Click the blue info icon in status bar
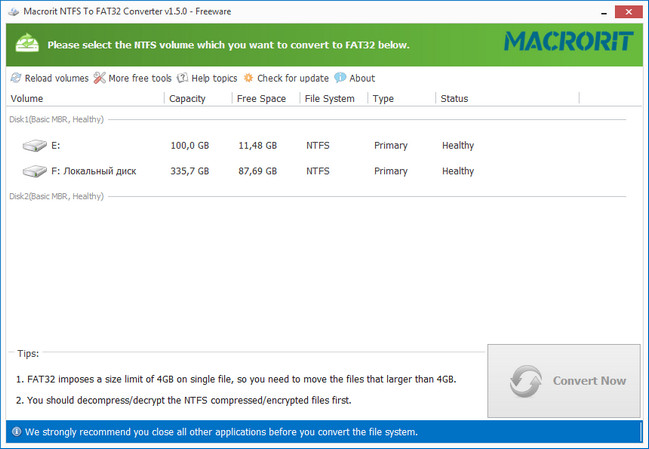 [16, 432]
